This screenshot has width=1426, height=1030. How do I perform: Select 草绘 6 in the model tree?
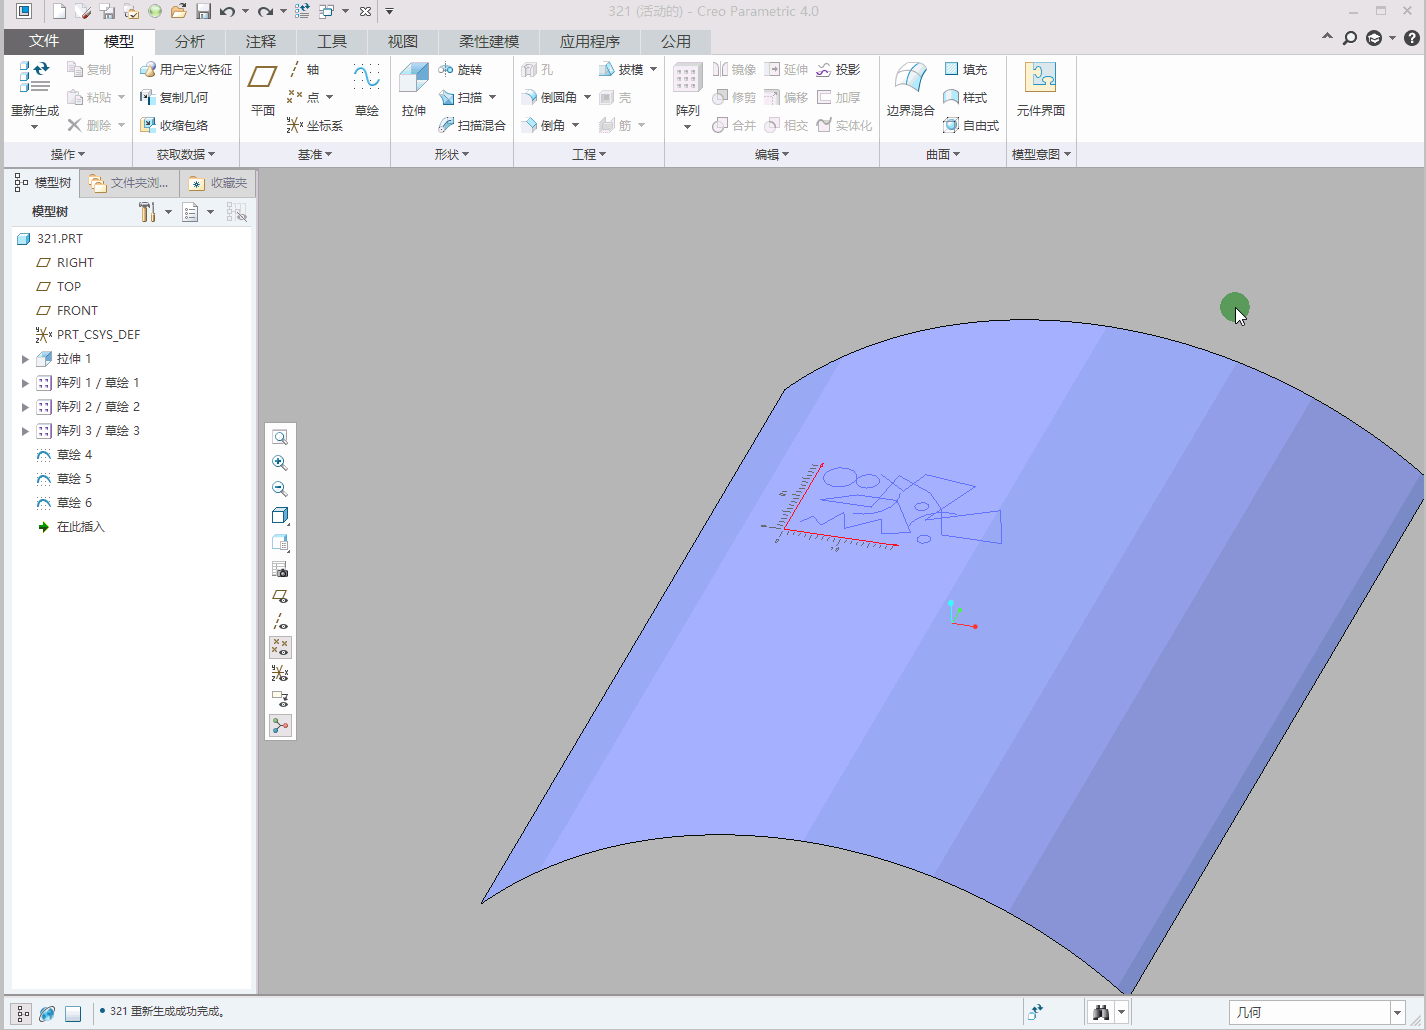tap(65, 503)
